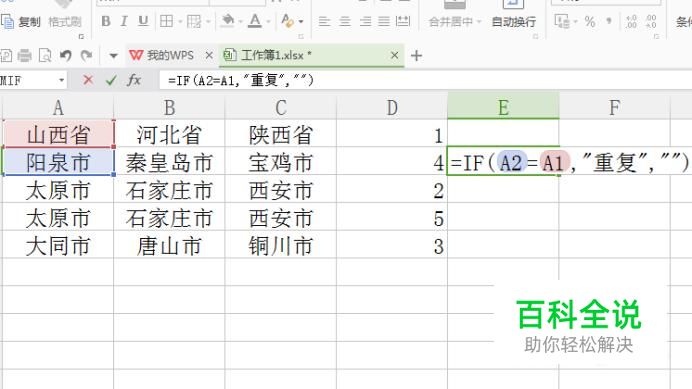Click the 格式刷 format painter

(x=65, y=21)
